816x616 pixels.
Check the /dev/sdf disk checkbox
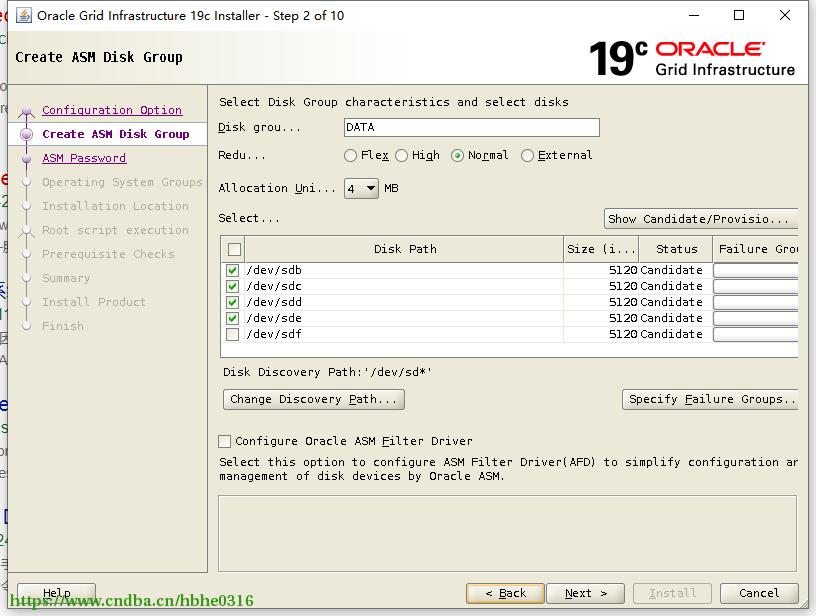[233, 335]
